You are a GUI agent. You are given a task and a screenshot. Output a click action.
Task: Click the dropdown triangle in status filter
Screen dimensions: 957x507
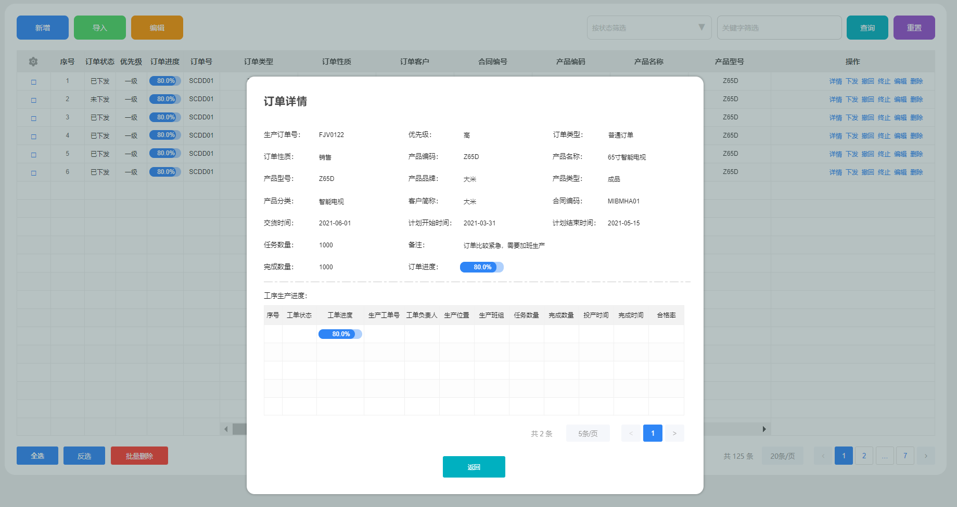pyautogui.click(x=701, y=28)
